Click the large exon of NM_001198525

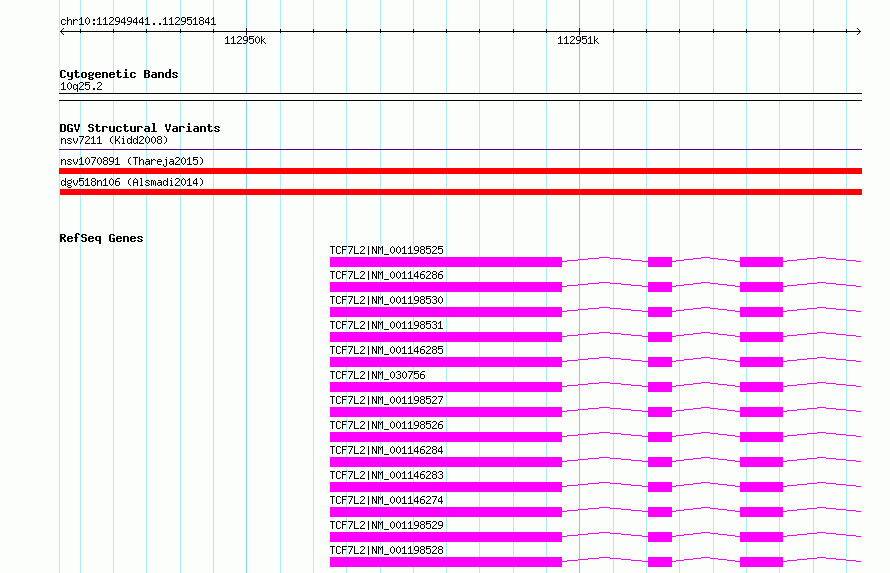(x=446, y=262)
